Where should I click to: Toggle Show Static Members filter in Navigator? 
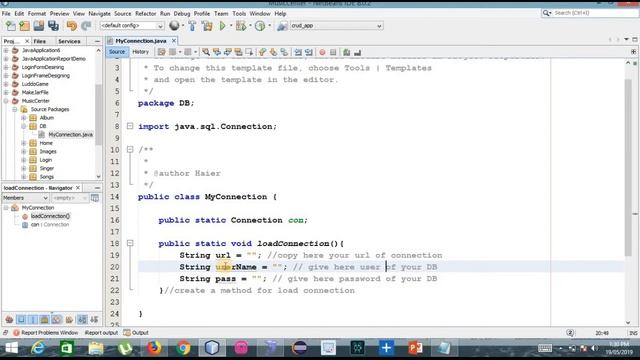click(x=33, y=320)
